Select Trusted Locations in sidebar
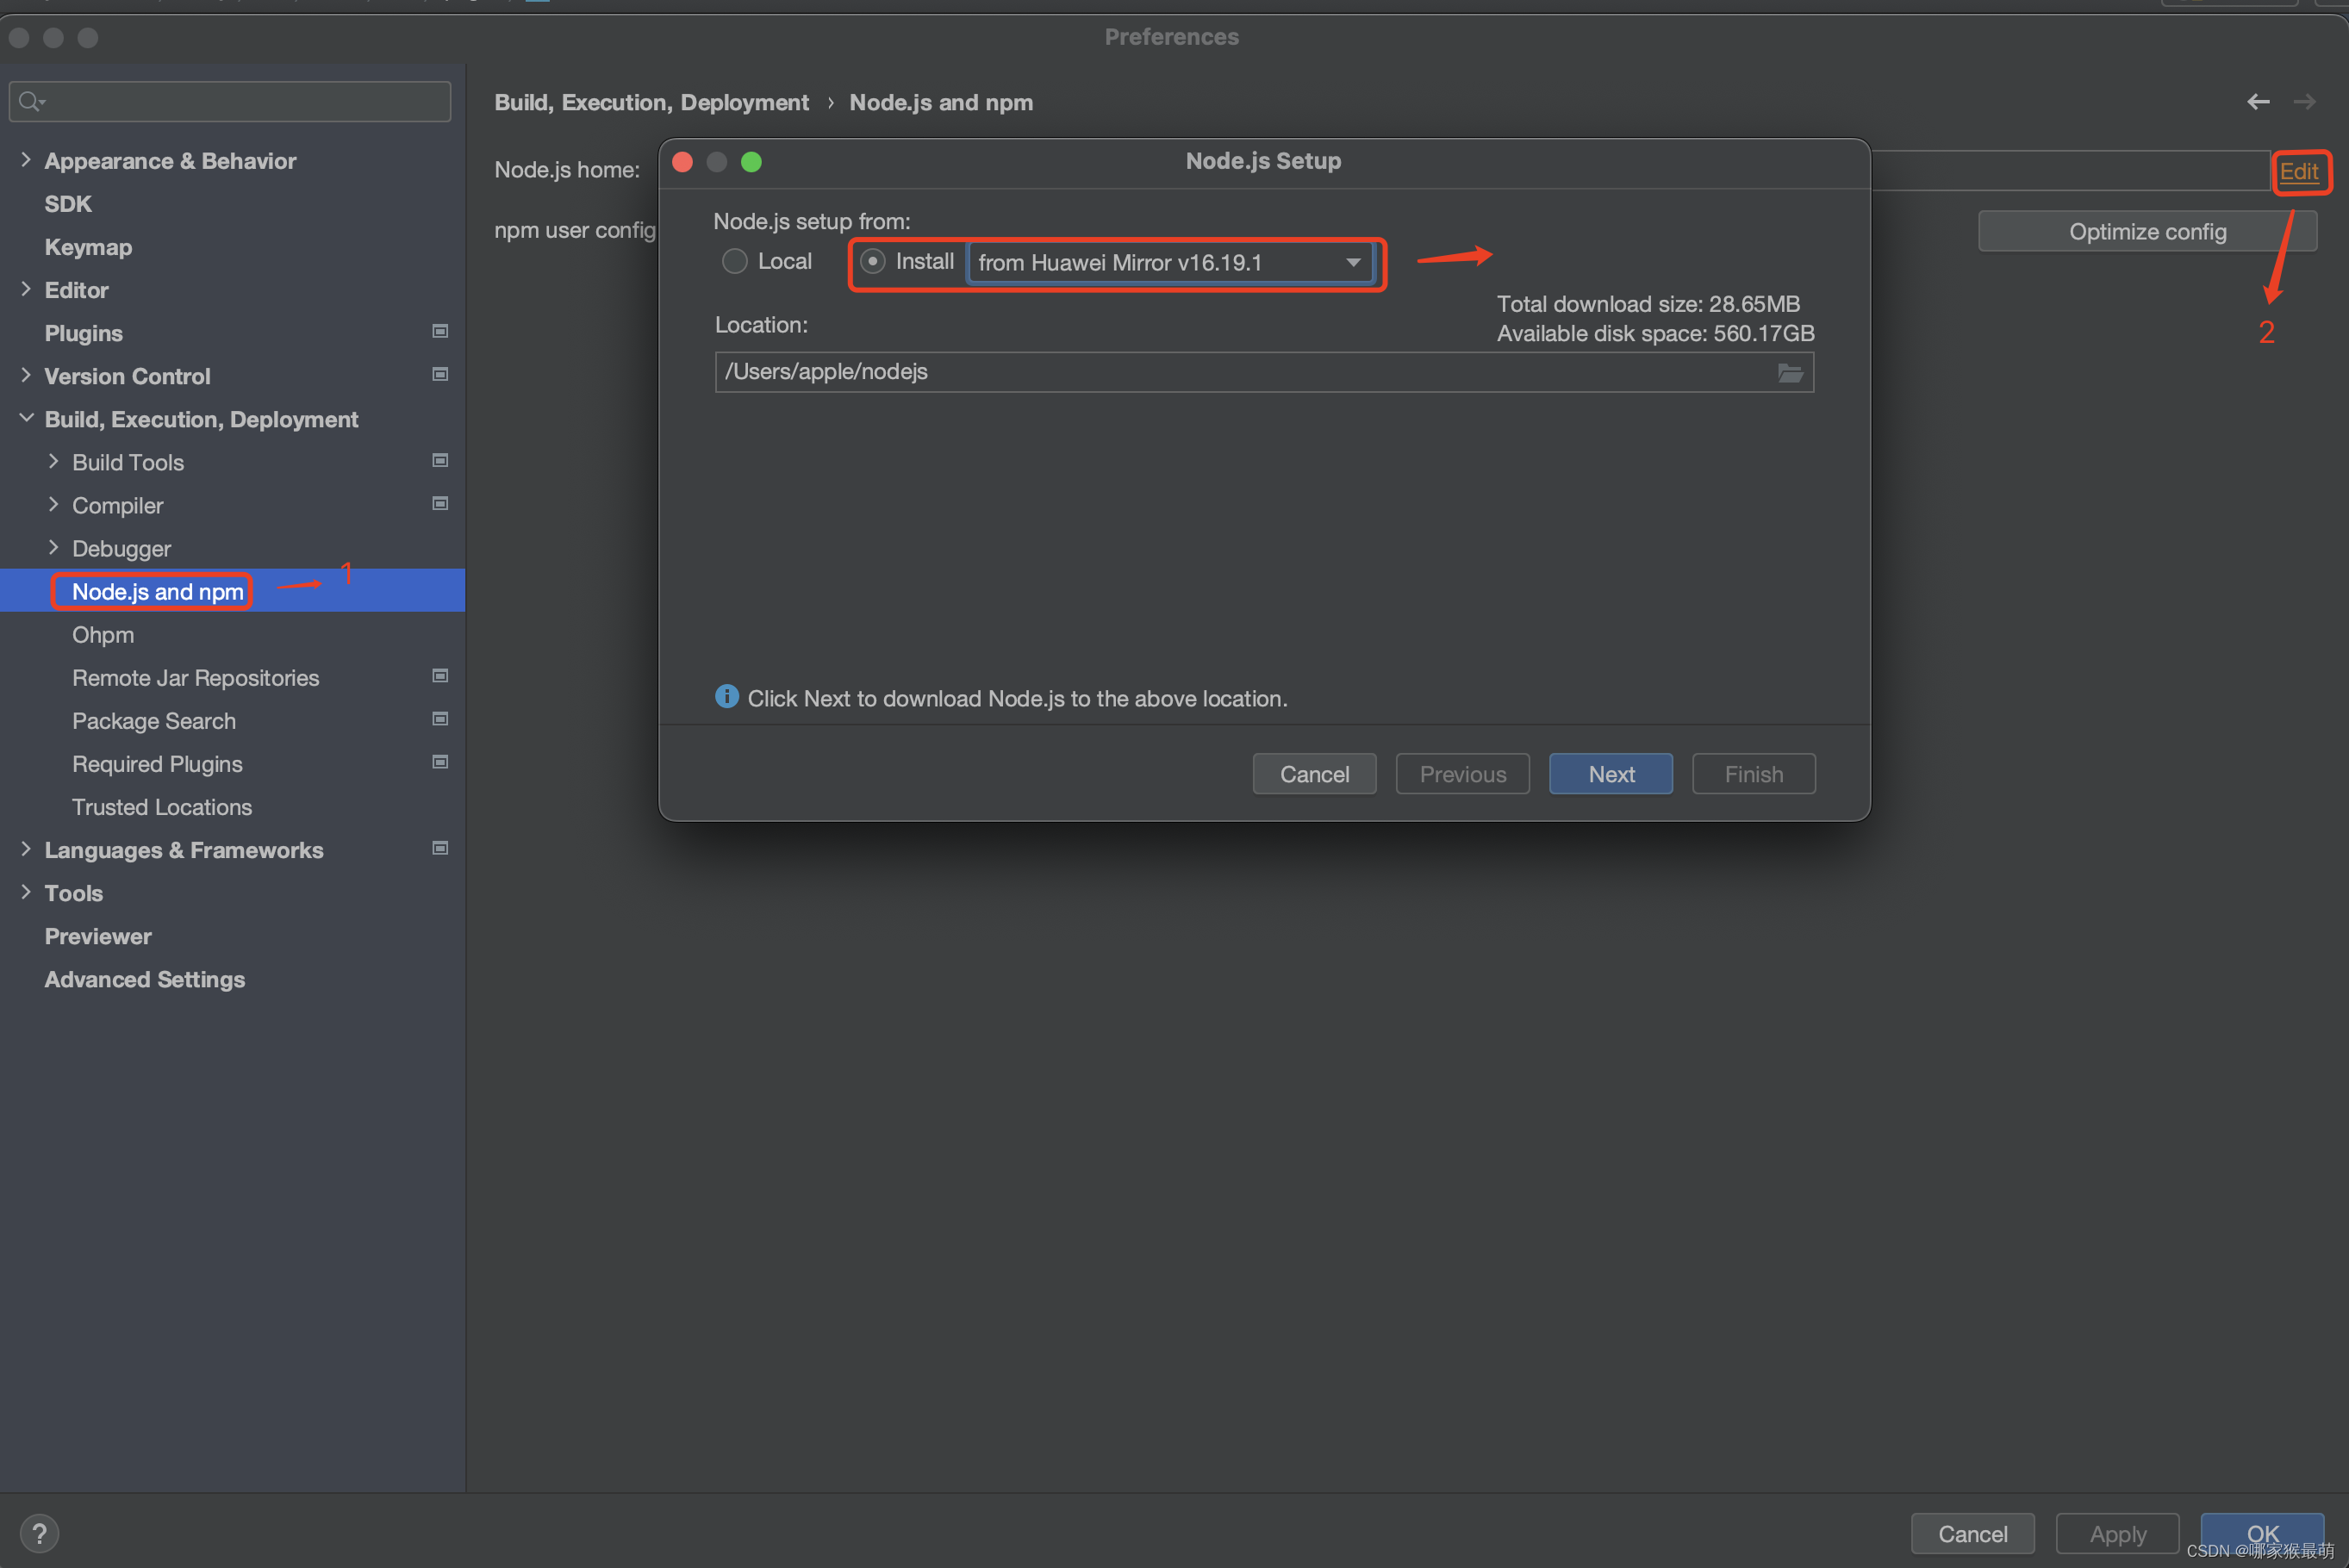Image resolution: width=2349 pixels, height=1568 pixels. (x=162, y=807)
